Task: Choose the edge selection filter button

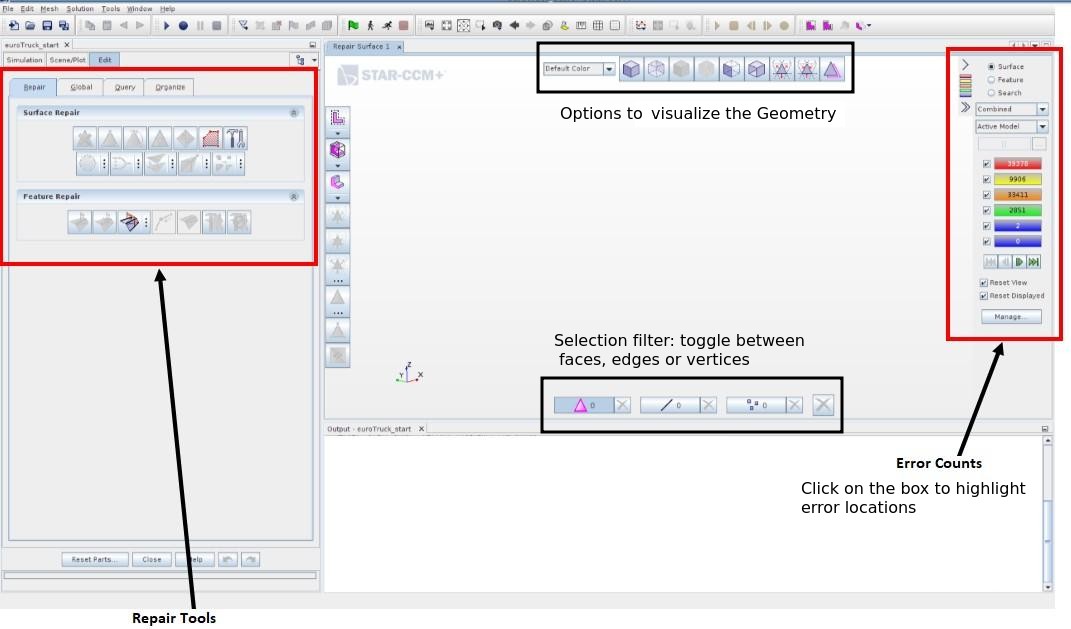Action: (x=668, y=405)
